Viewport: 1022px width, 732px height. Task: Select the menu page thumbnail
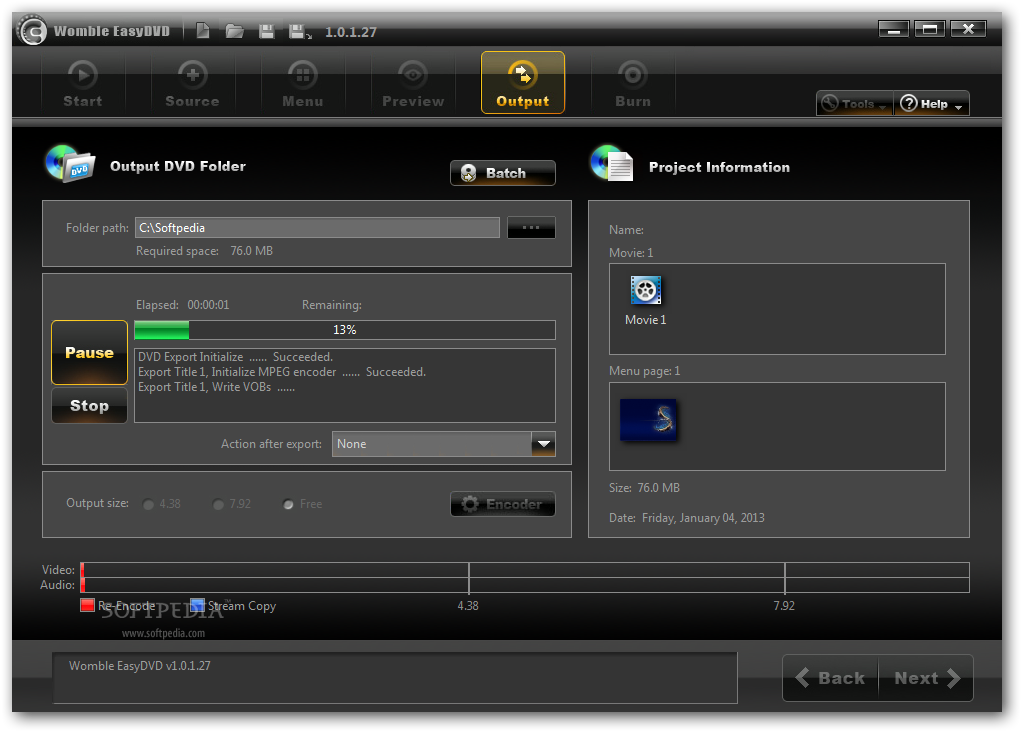pos(648,420)
